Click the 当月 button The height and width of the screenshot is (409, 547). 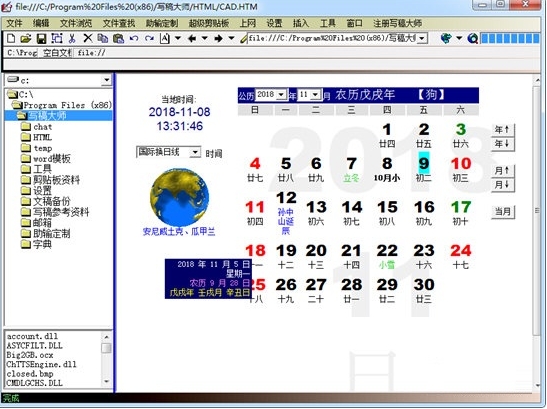pos(503,211)
